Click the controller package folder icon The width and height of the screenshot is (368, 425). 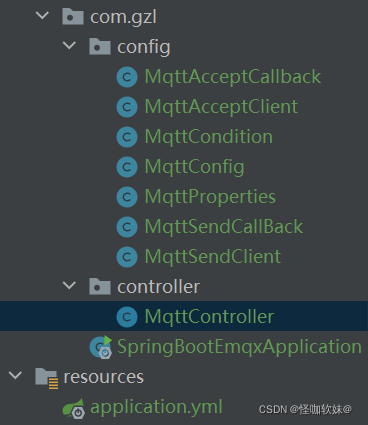pos(100,286)
